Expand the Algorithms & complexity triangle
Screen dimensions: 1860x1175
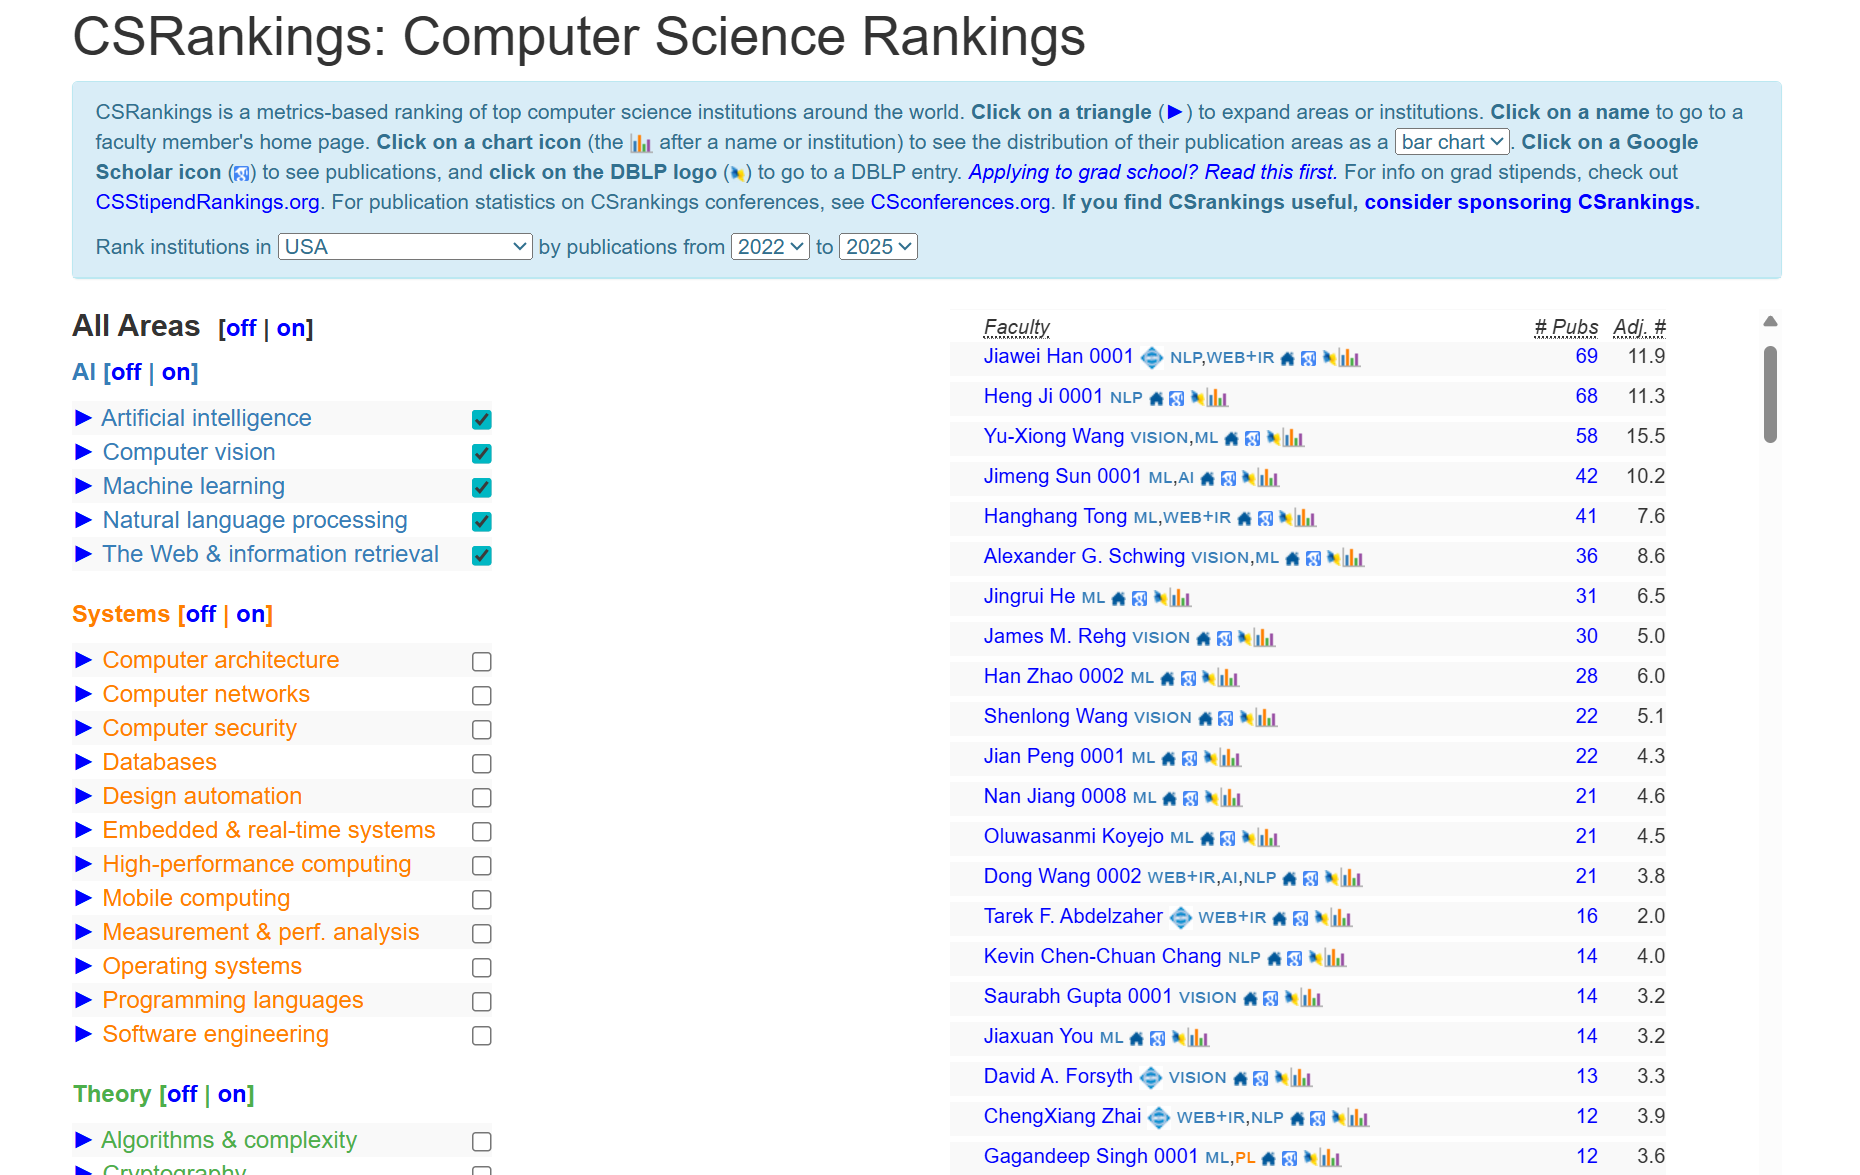pyautogui.click(x=84, y=1139)
